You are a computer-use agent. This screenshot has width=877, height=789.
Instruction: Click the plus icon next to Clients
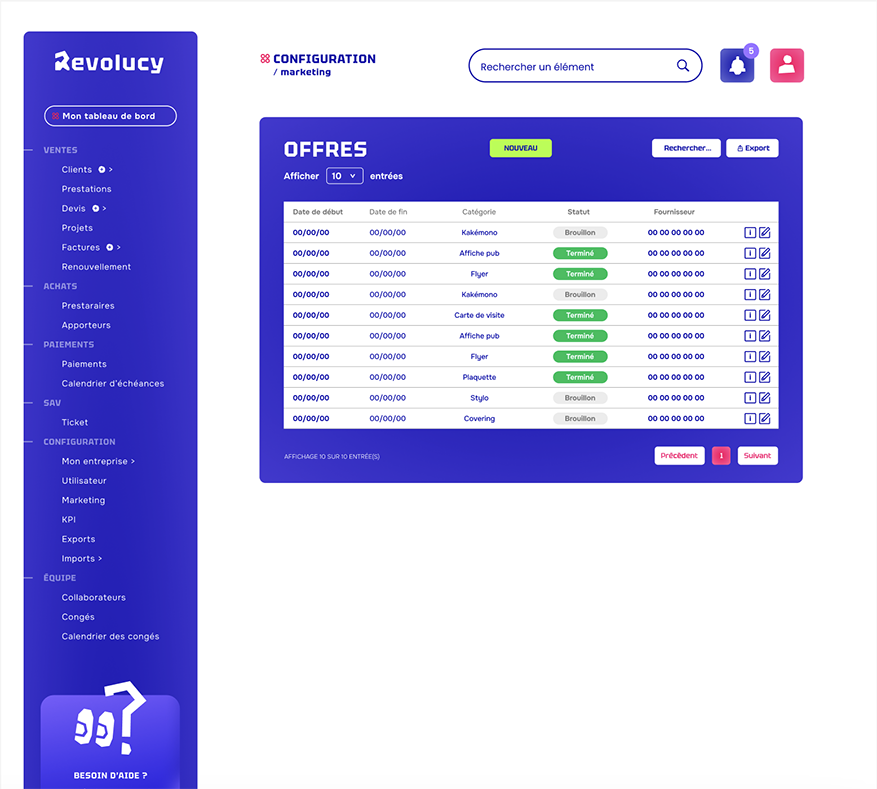(x=102, y=170)
